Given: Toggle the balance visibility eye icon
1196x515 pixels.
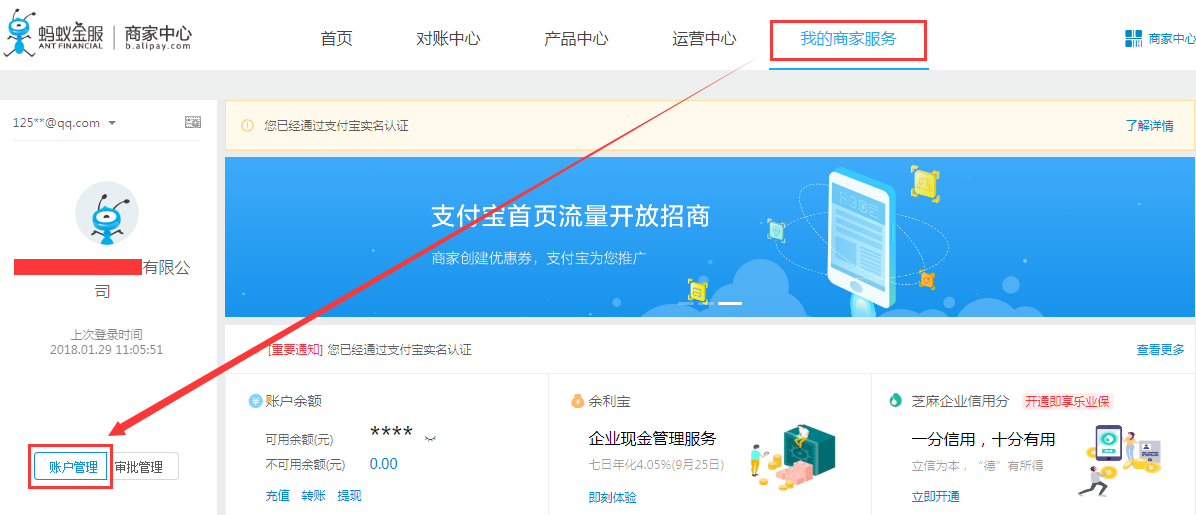Looking at the screenshot, I should (430, 439).
